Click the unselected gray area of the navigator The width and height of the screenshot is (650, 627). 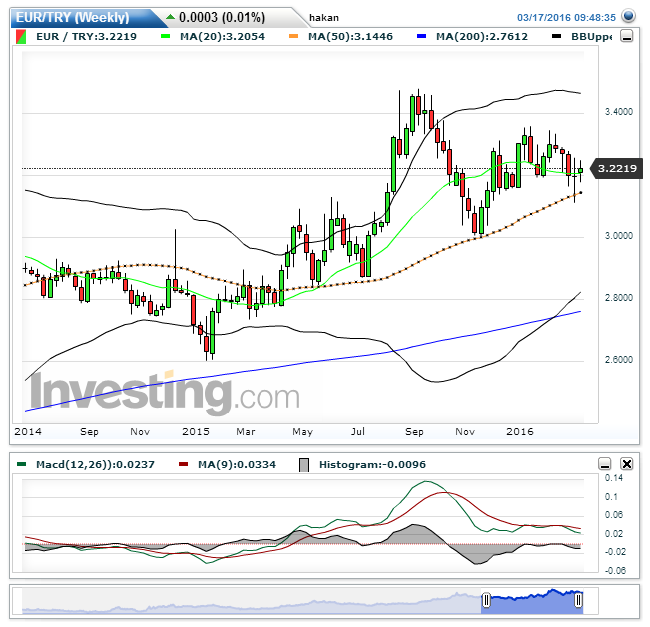tap(251, 601)
